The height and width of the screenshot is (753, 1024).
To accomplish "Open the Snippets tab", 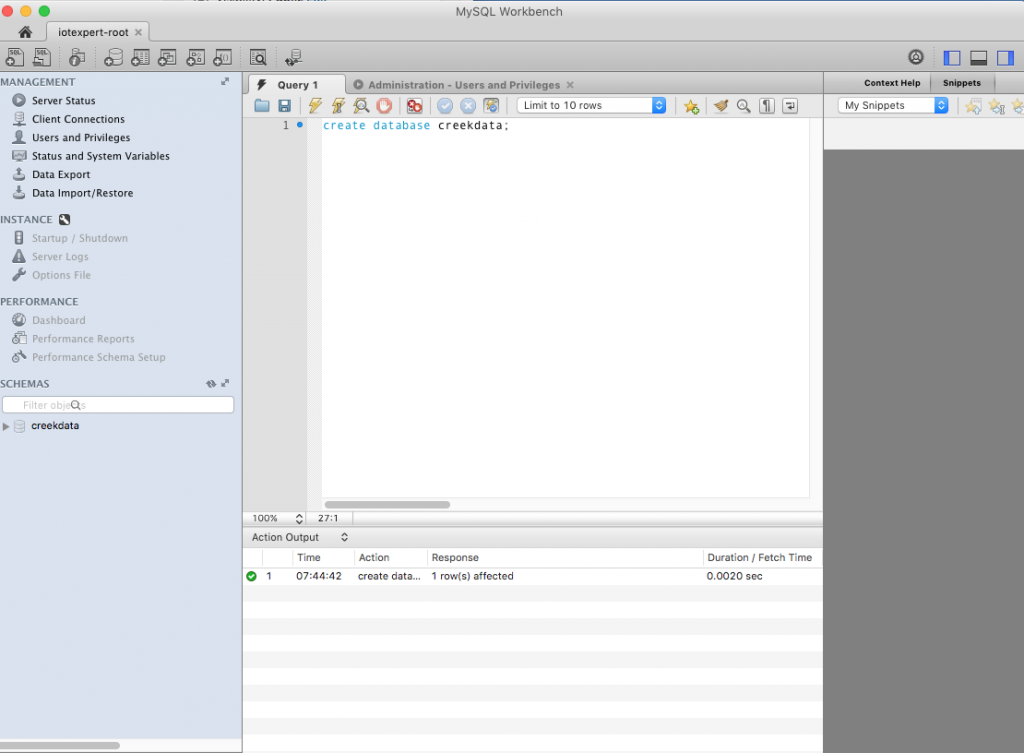I will [x=961, y=83].
